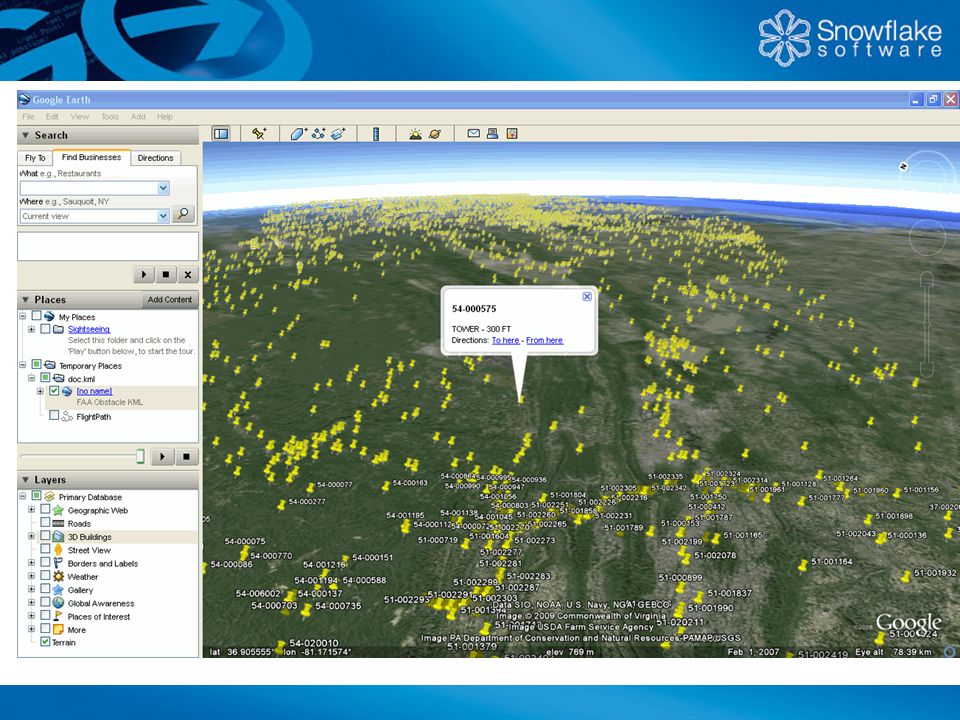Expand the [no name] tree node
960x720 pixels.
coord(40,391)
